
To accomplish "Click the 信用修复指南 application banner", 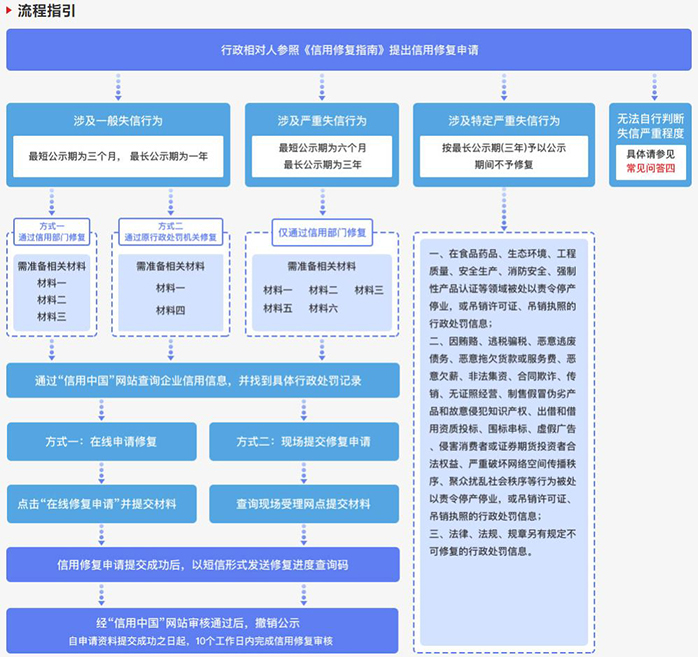I will click(349, 50).
